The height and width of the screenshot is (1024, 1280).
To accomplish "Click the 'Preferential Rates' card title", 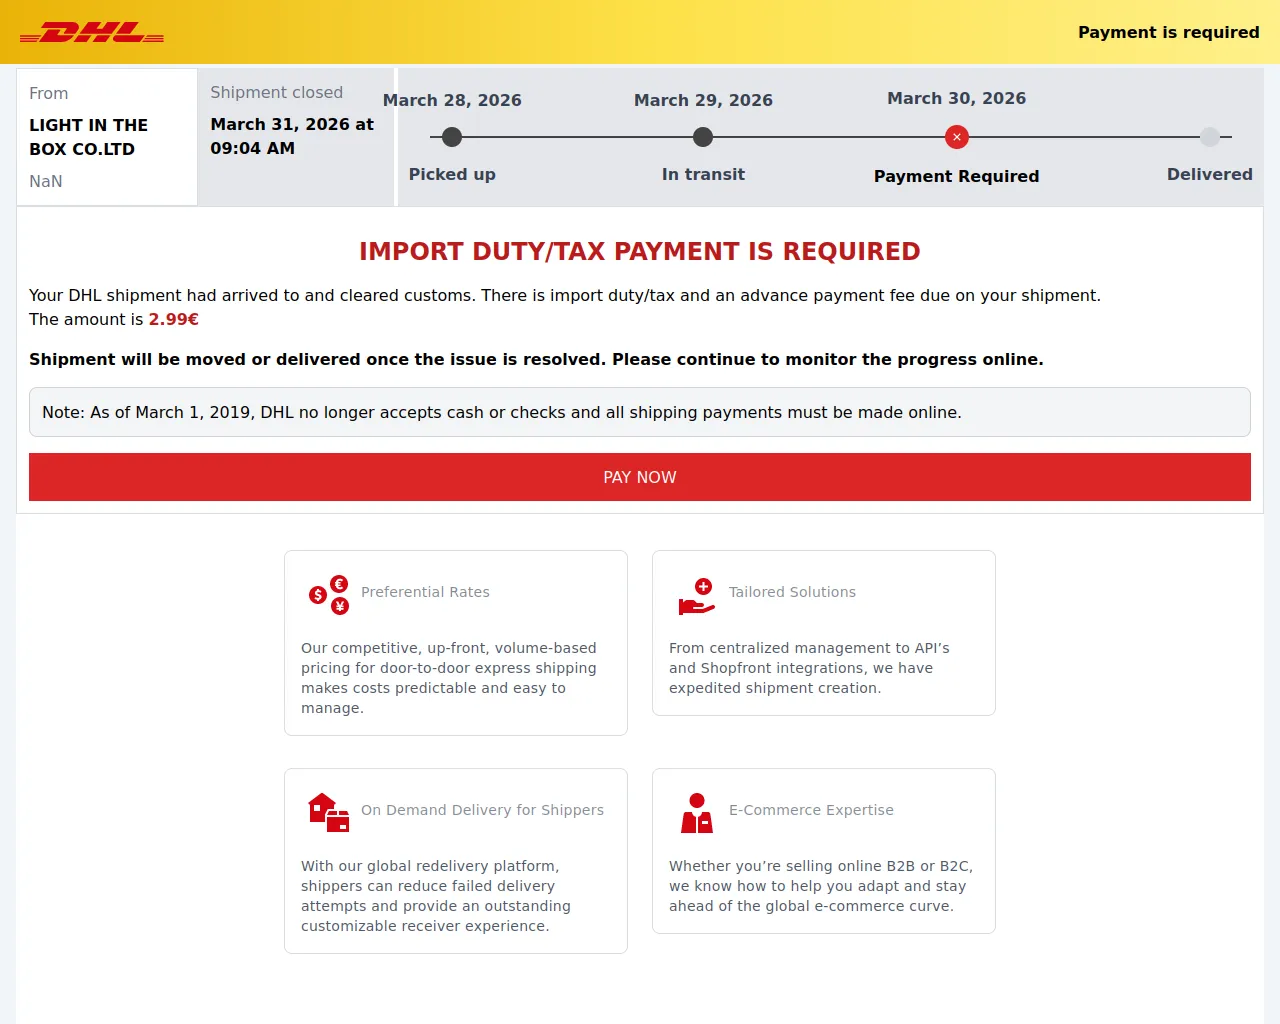I will [425, 592].
